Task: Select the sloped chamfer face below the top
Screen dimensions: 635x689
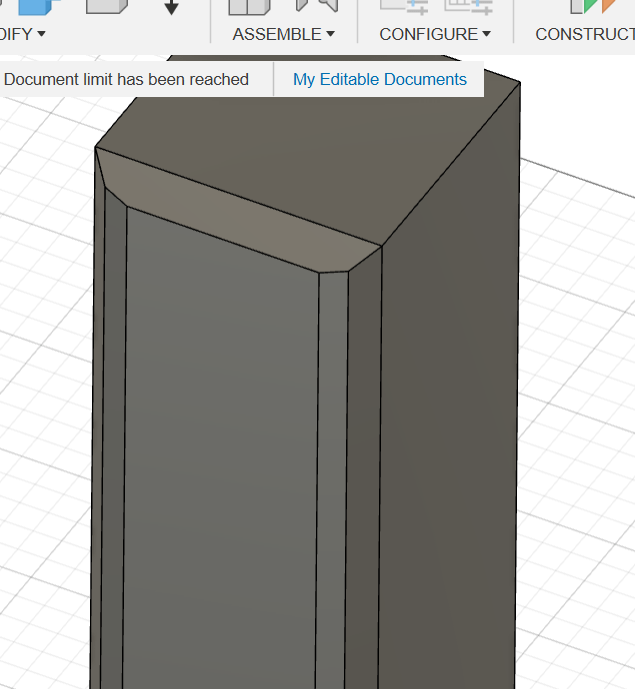Action: [x=237, y=211]
